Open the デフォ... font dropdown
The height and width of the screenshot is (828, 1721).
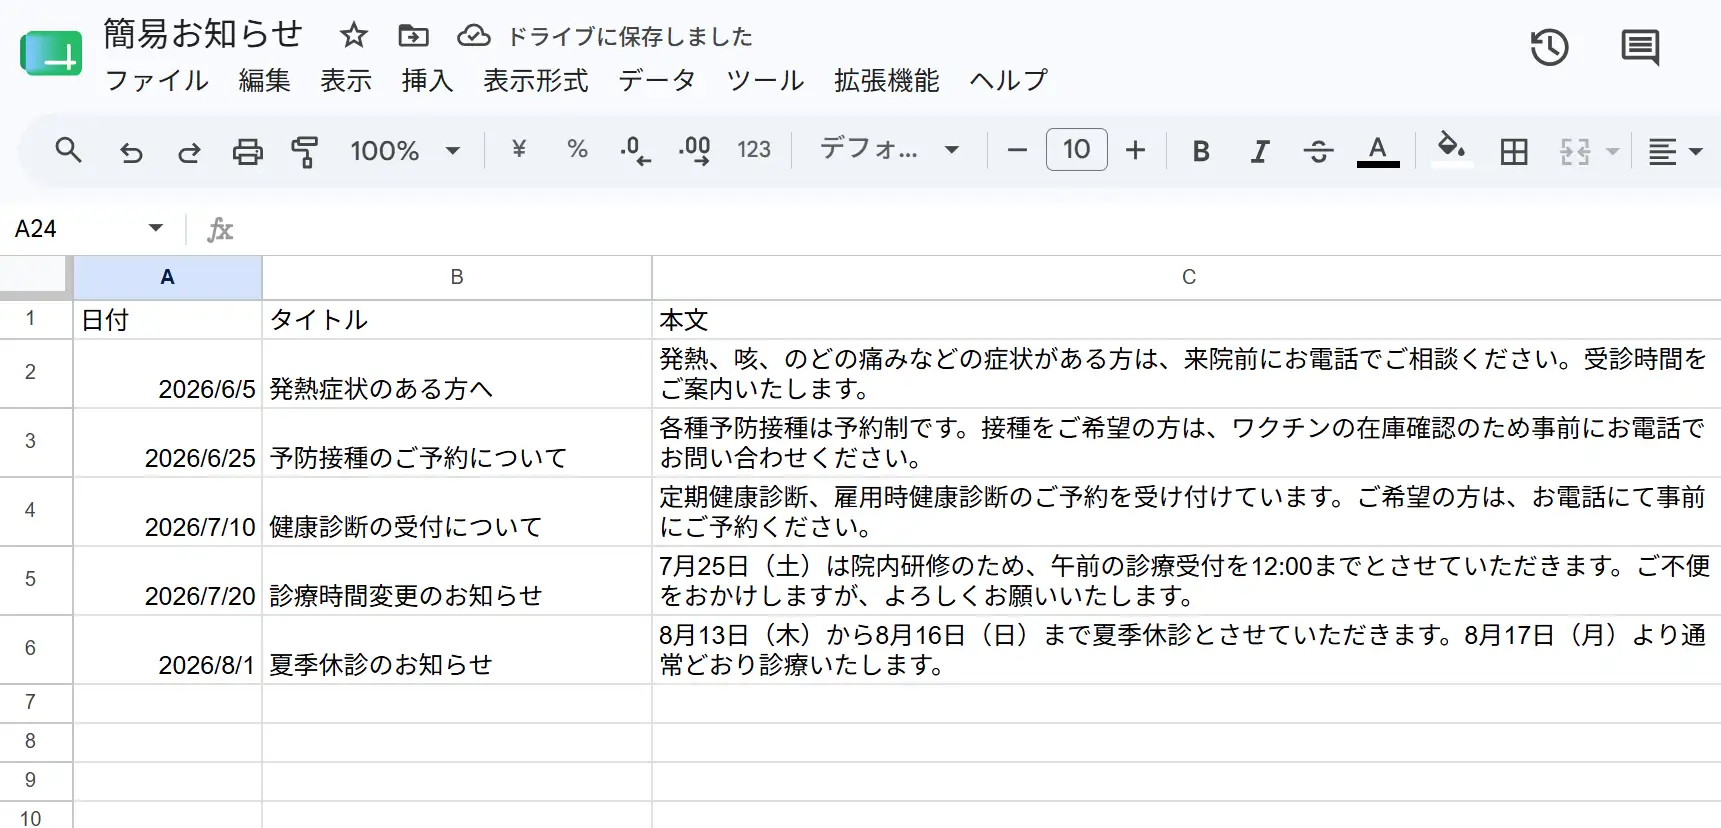[x=890, y=150]
